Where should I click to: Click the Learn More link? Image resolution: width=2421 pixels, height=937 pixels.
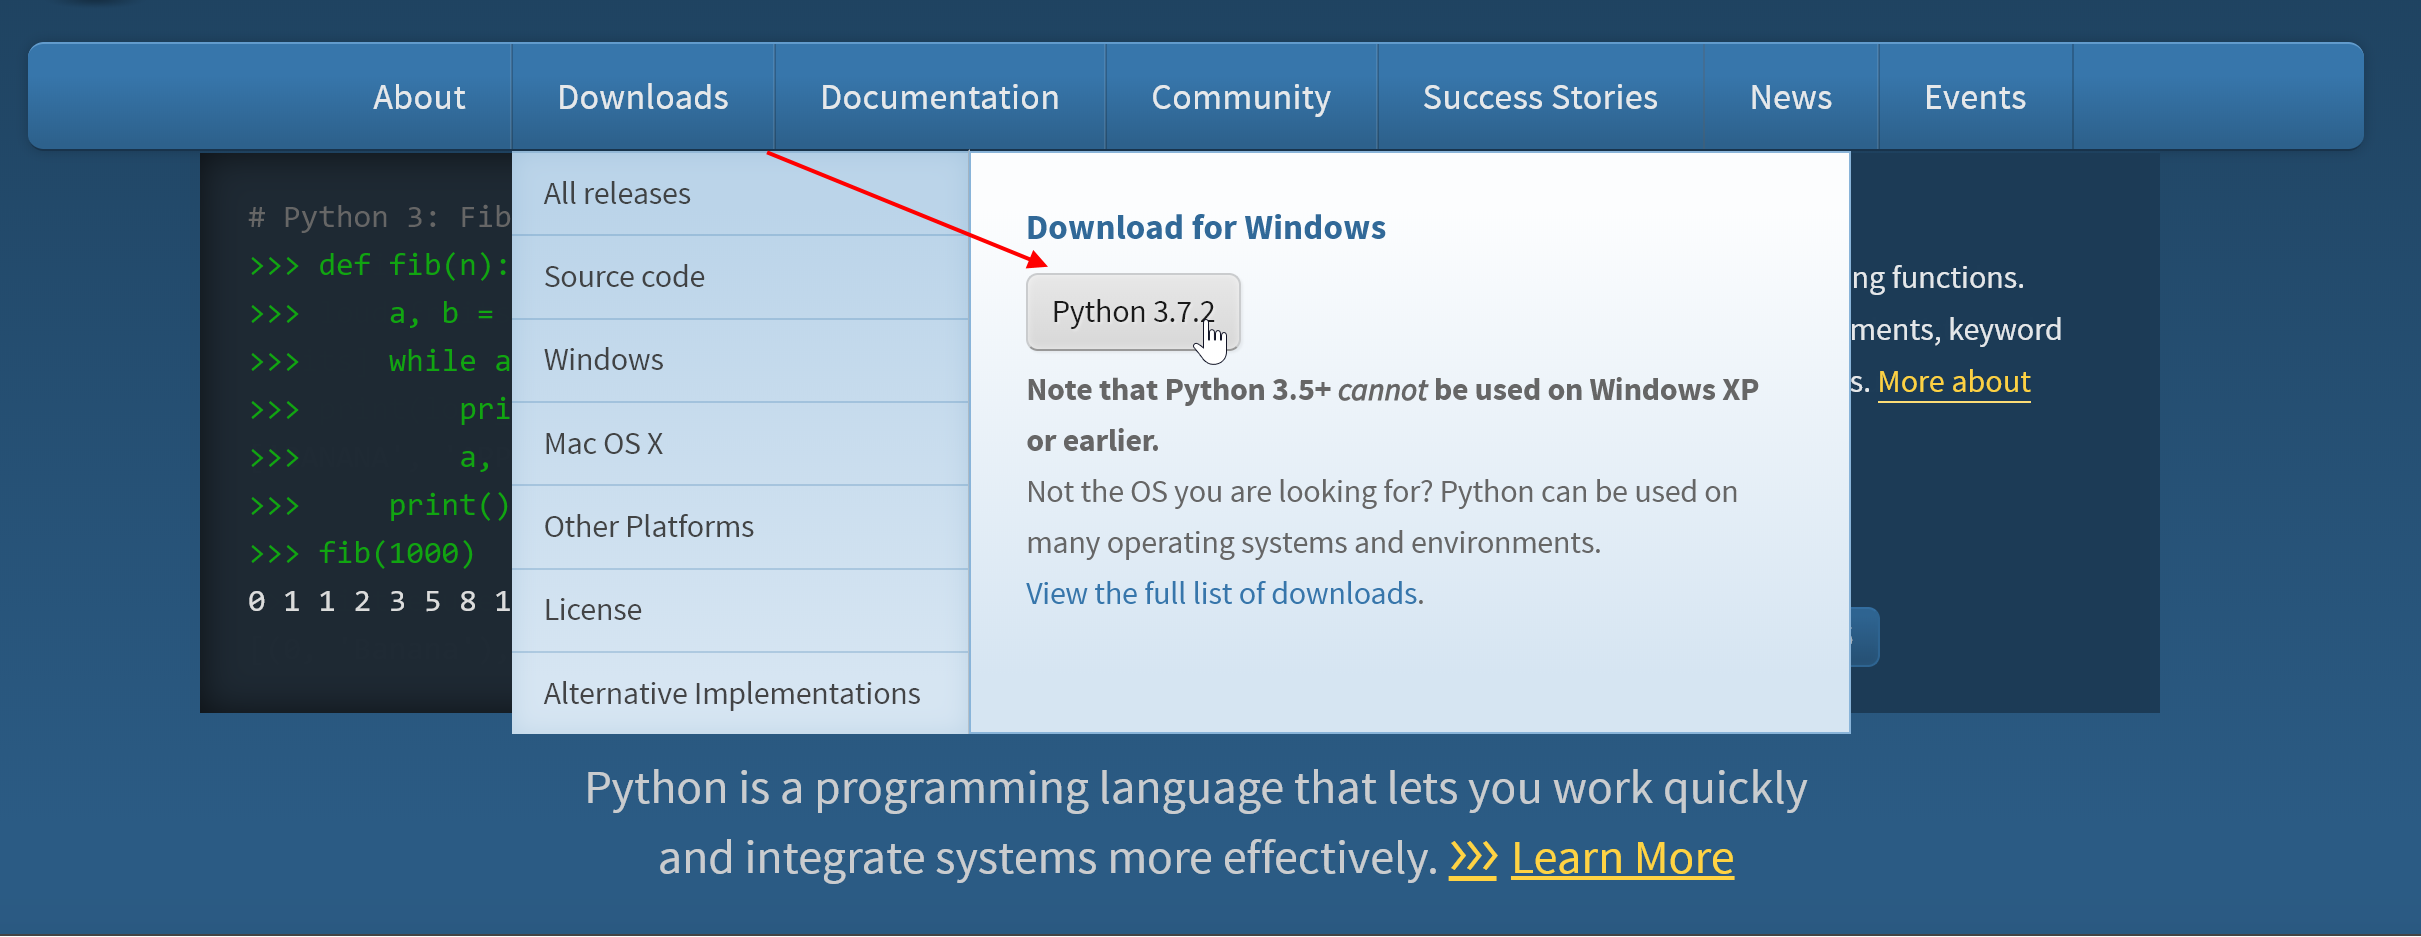pyautogui.click(x=1622, y=858)
